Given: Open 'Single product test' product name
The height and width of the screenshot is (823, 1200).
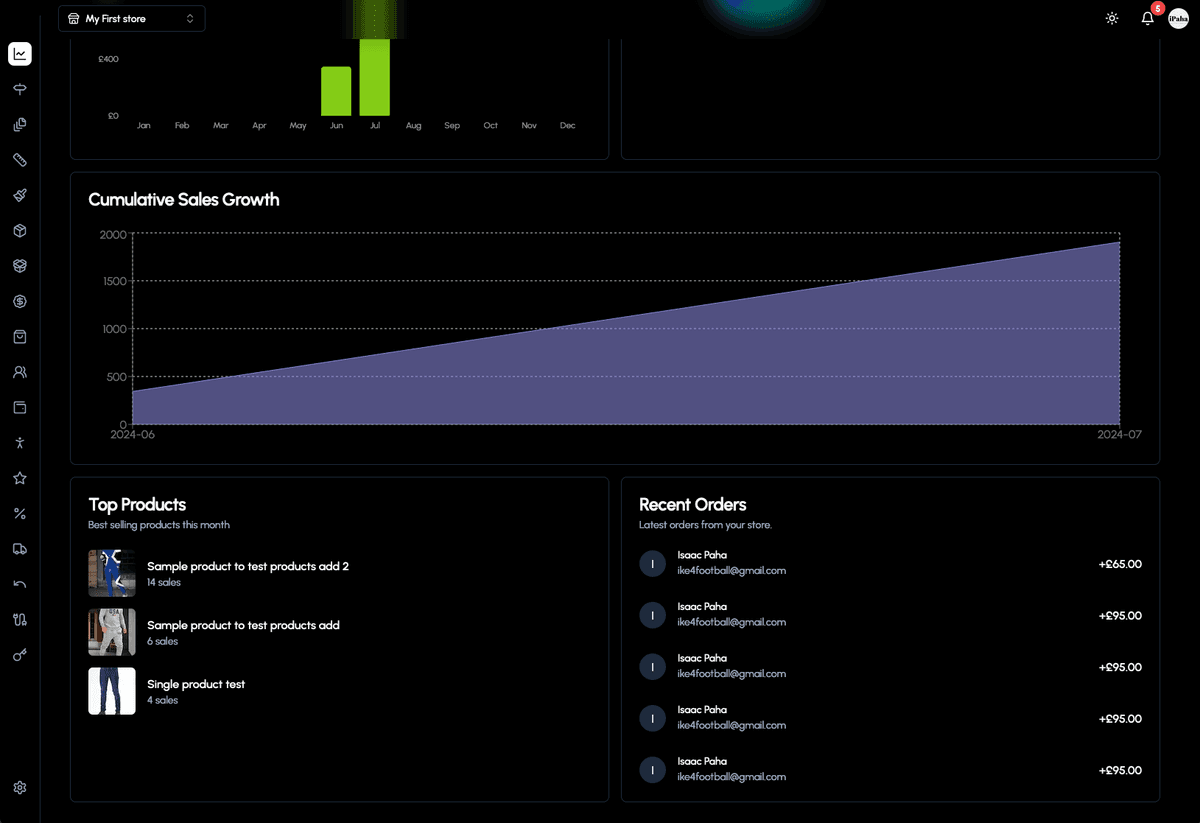Looking at the screenshot, I should (196, 684).
